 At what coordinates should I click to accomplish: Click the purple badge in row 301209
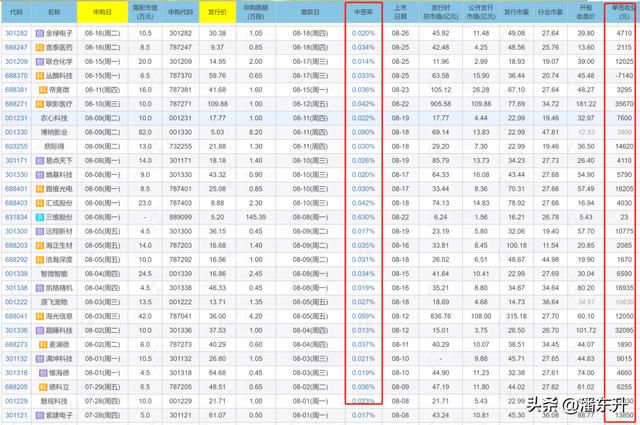[x=40, y=62]
